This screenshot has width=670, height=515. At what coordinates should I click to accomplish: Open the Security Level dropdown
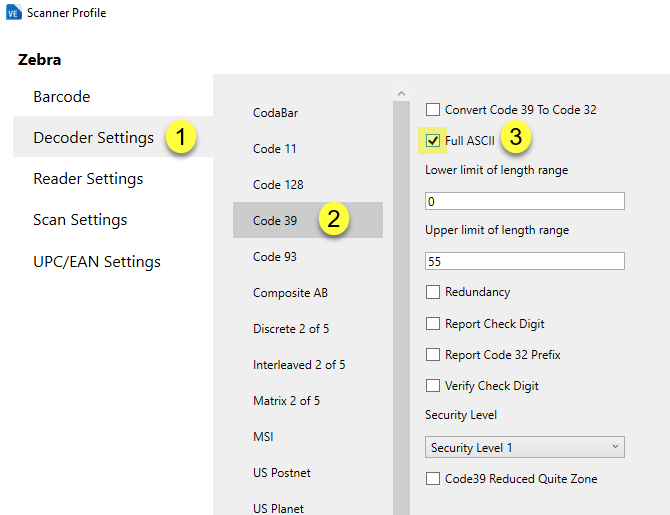(x=525, y=447)
